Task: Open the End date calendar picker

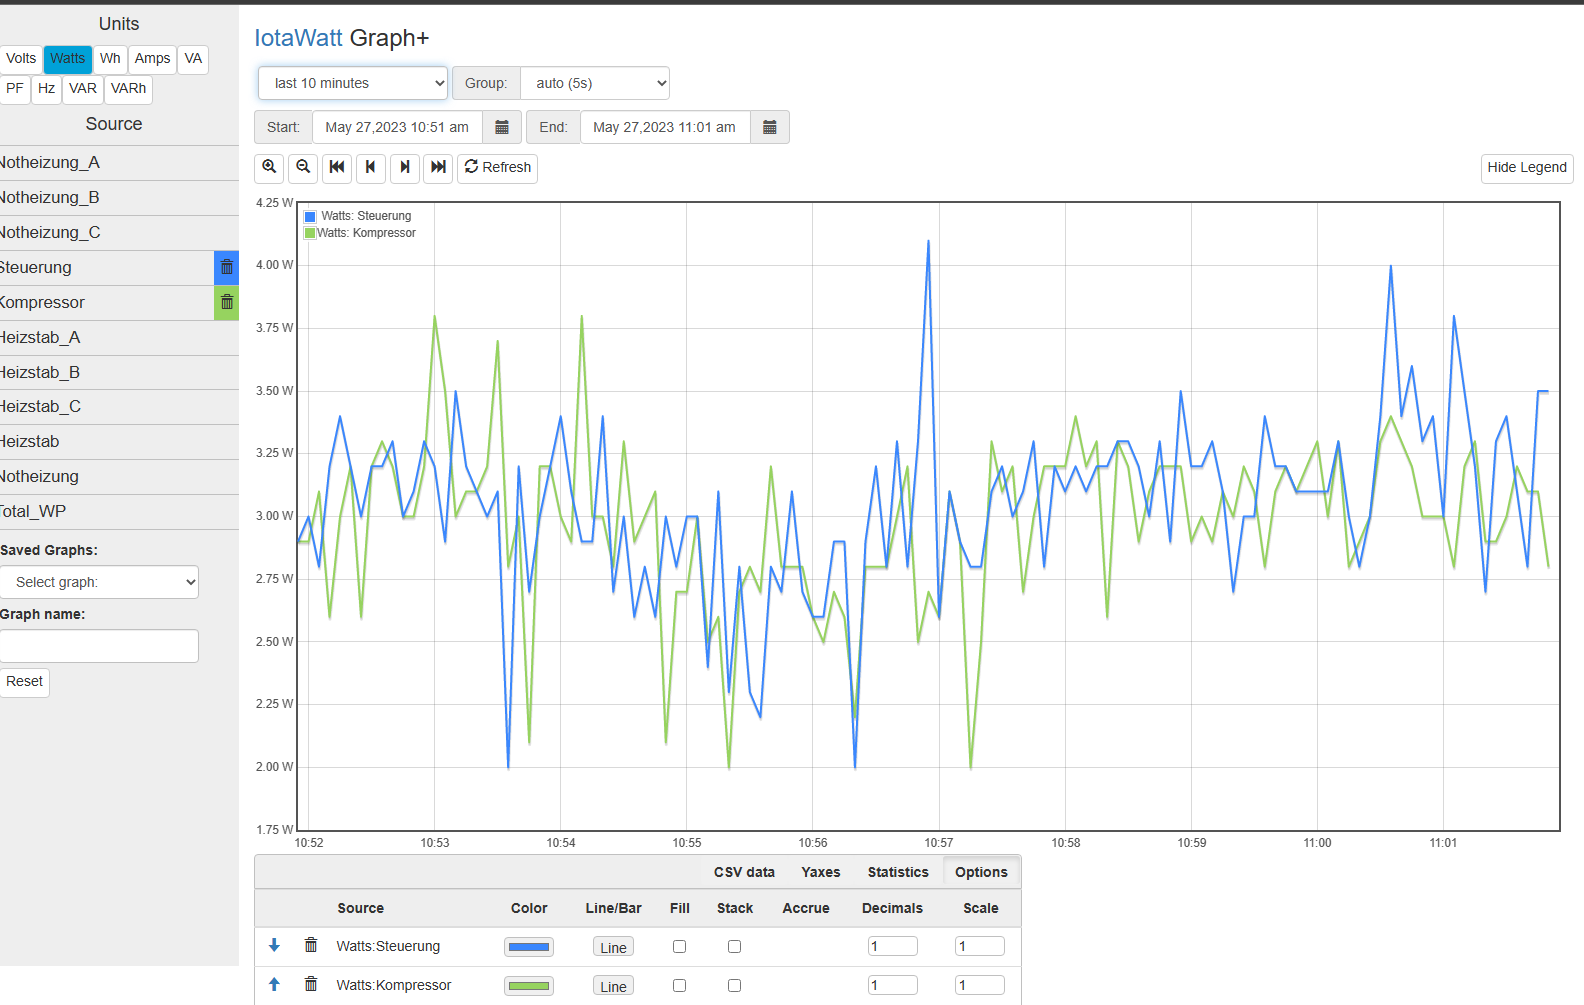Action: pos(770,127)
